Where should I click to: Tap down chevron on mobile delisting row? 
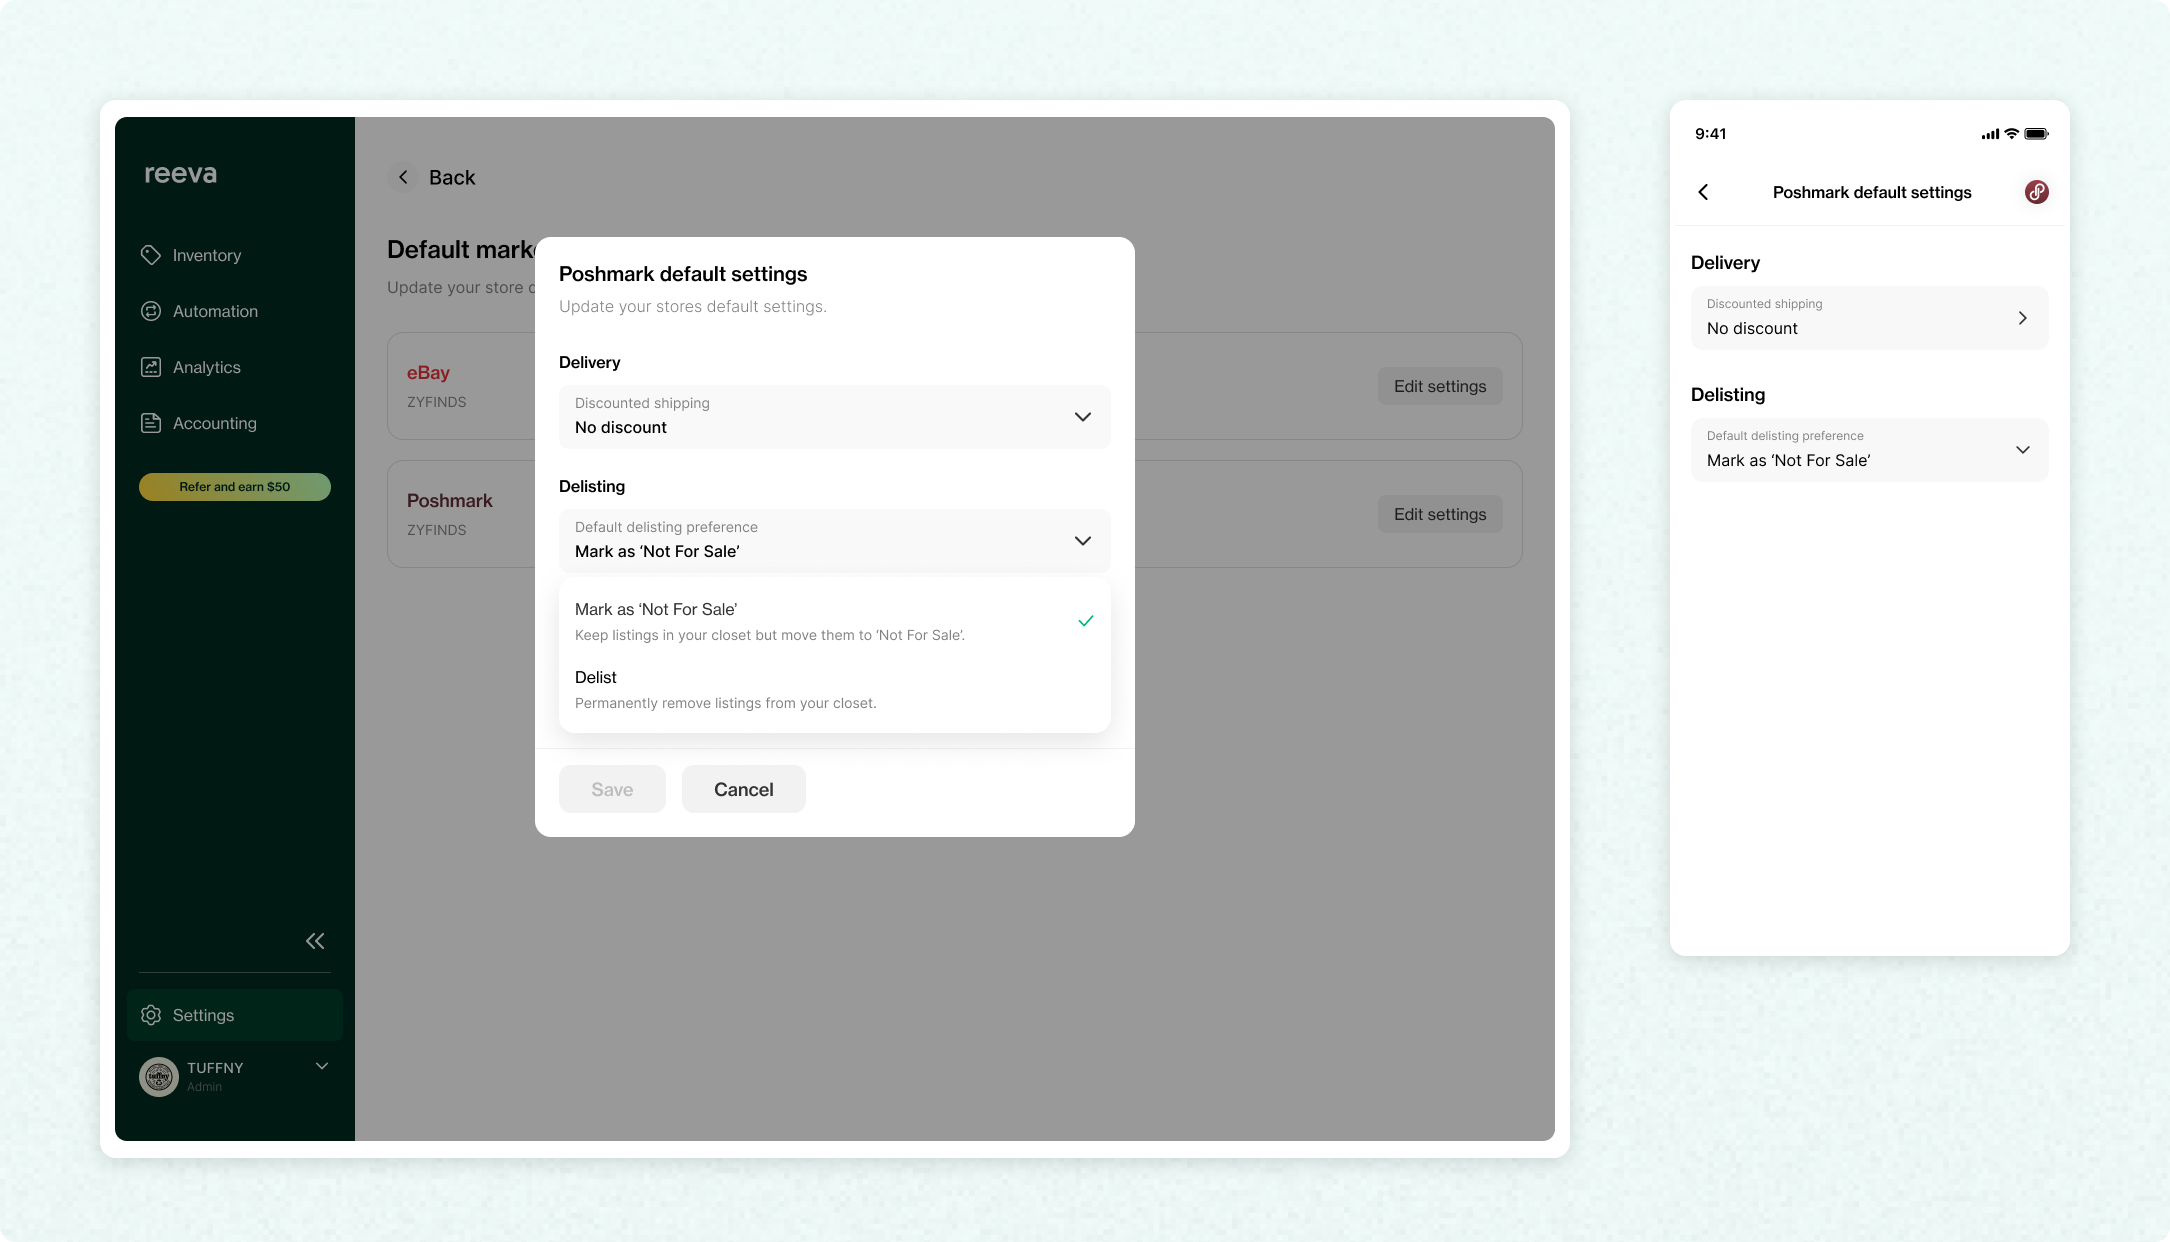coord(2023,450)
